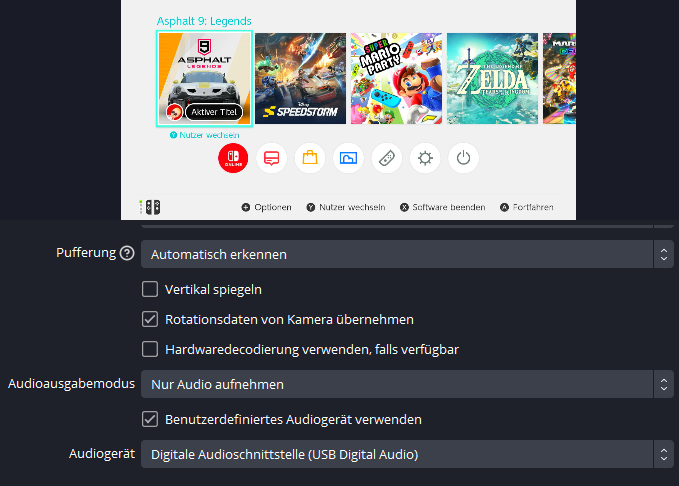Select the partially visible Mario Kart tile

pyautogui.click(x=559, y=78)
